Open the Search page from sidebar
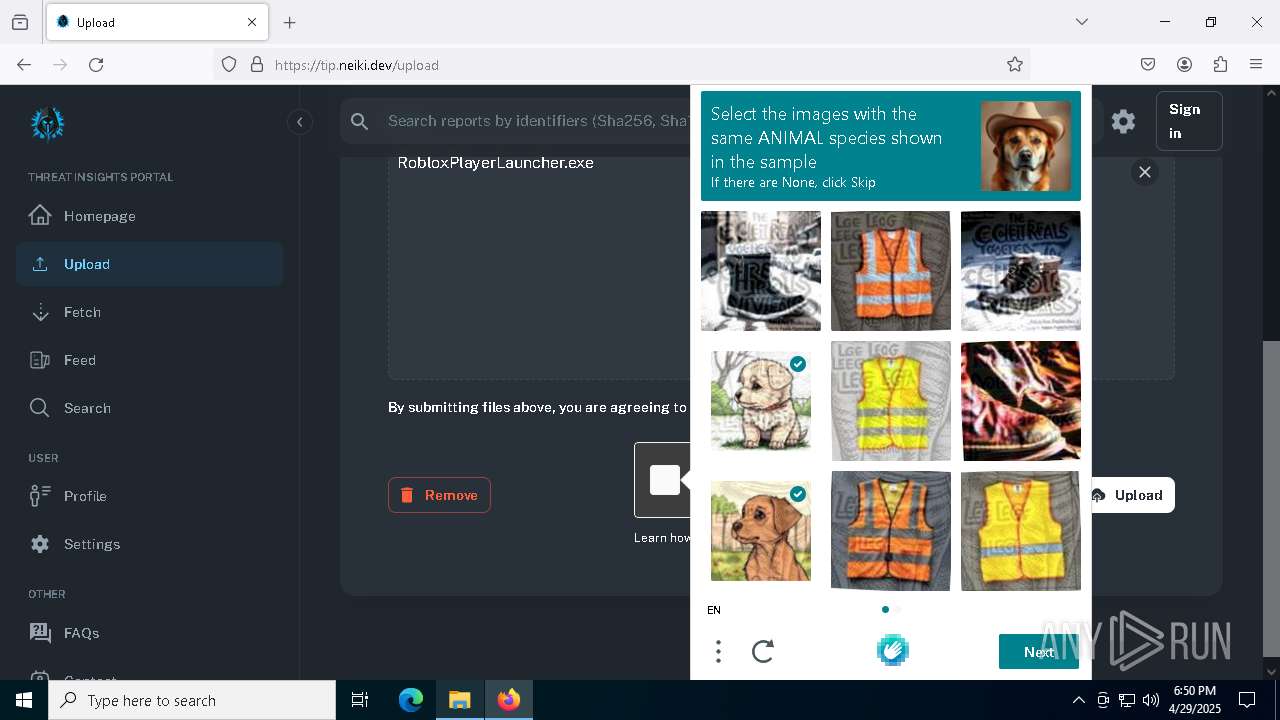 pos(150,408)
